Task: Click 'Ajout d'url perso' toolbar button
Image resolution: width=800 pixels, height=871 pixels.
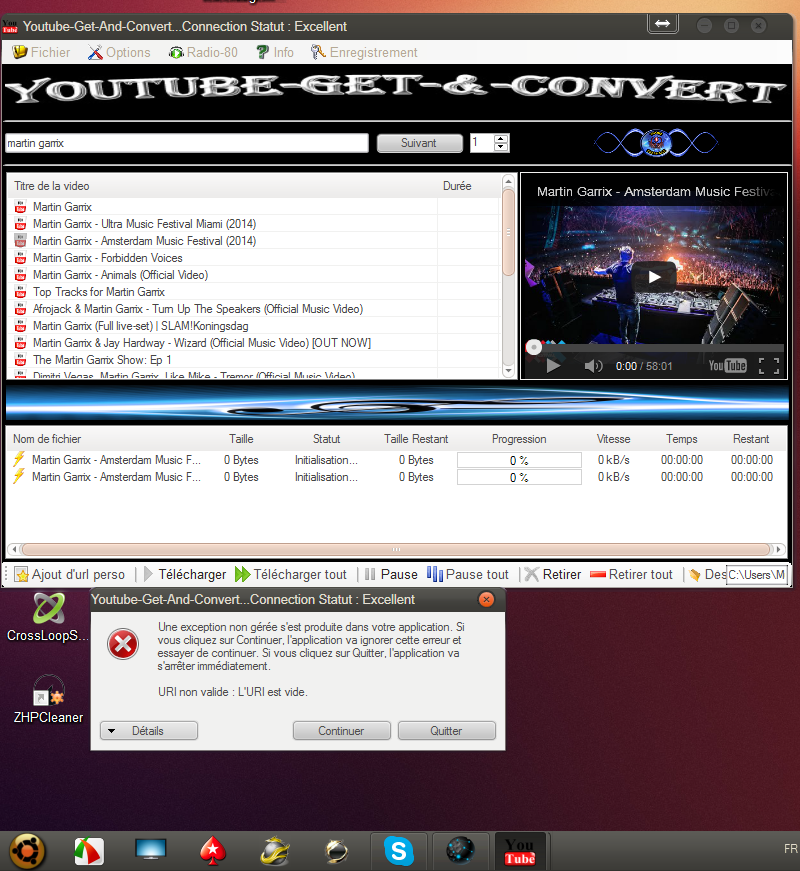Action: tap(70, 574)
